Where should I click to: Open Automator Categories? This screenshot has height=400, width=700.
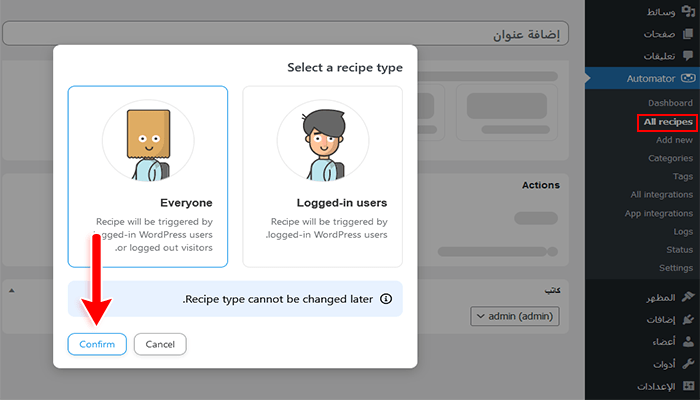pyautogui.click(x=671, y=158)
